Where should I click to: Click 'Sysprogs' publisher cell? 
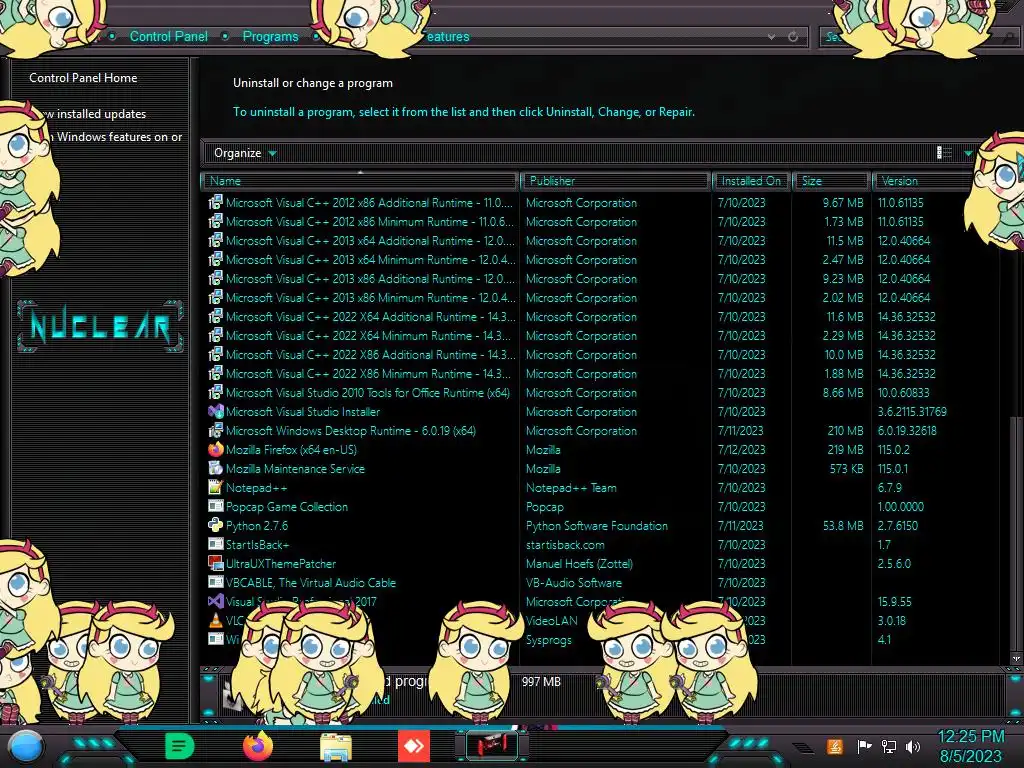click(x=549, y=639)
